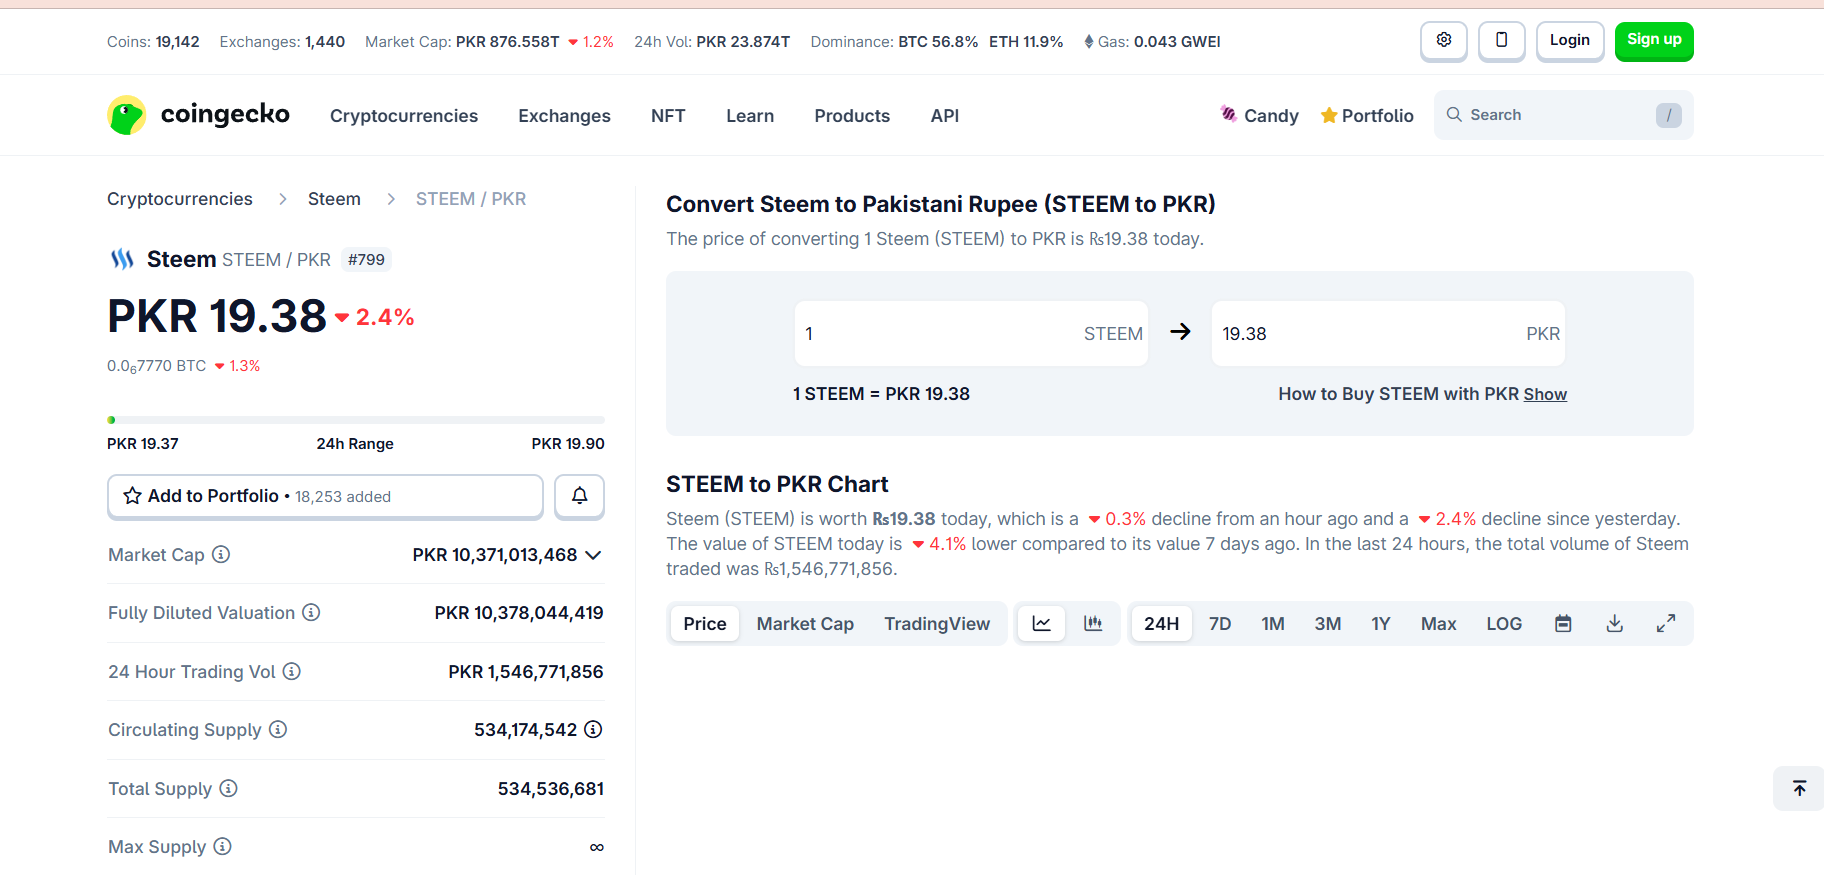Image resolution: width=1824 pixels, height=875 pixels.
Task: Open NFT nav menu
Action: pyautogui.click(x=668, y=115)
